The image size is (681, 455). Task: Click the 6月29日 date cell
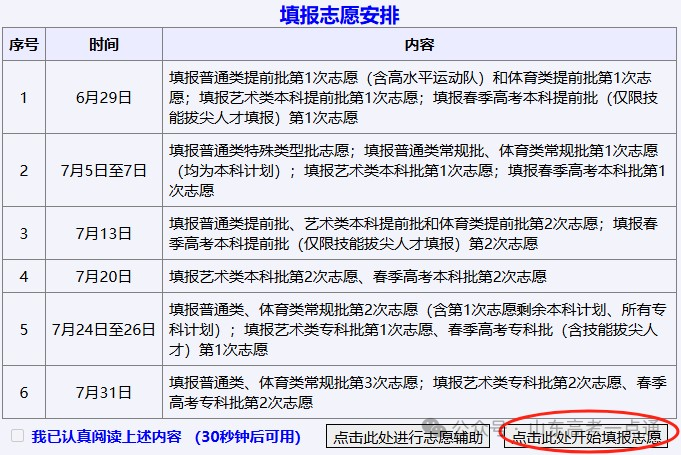[103, 97]
